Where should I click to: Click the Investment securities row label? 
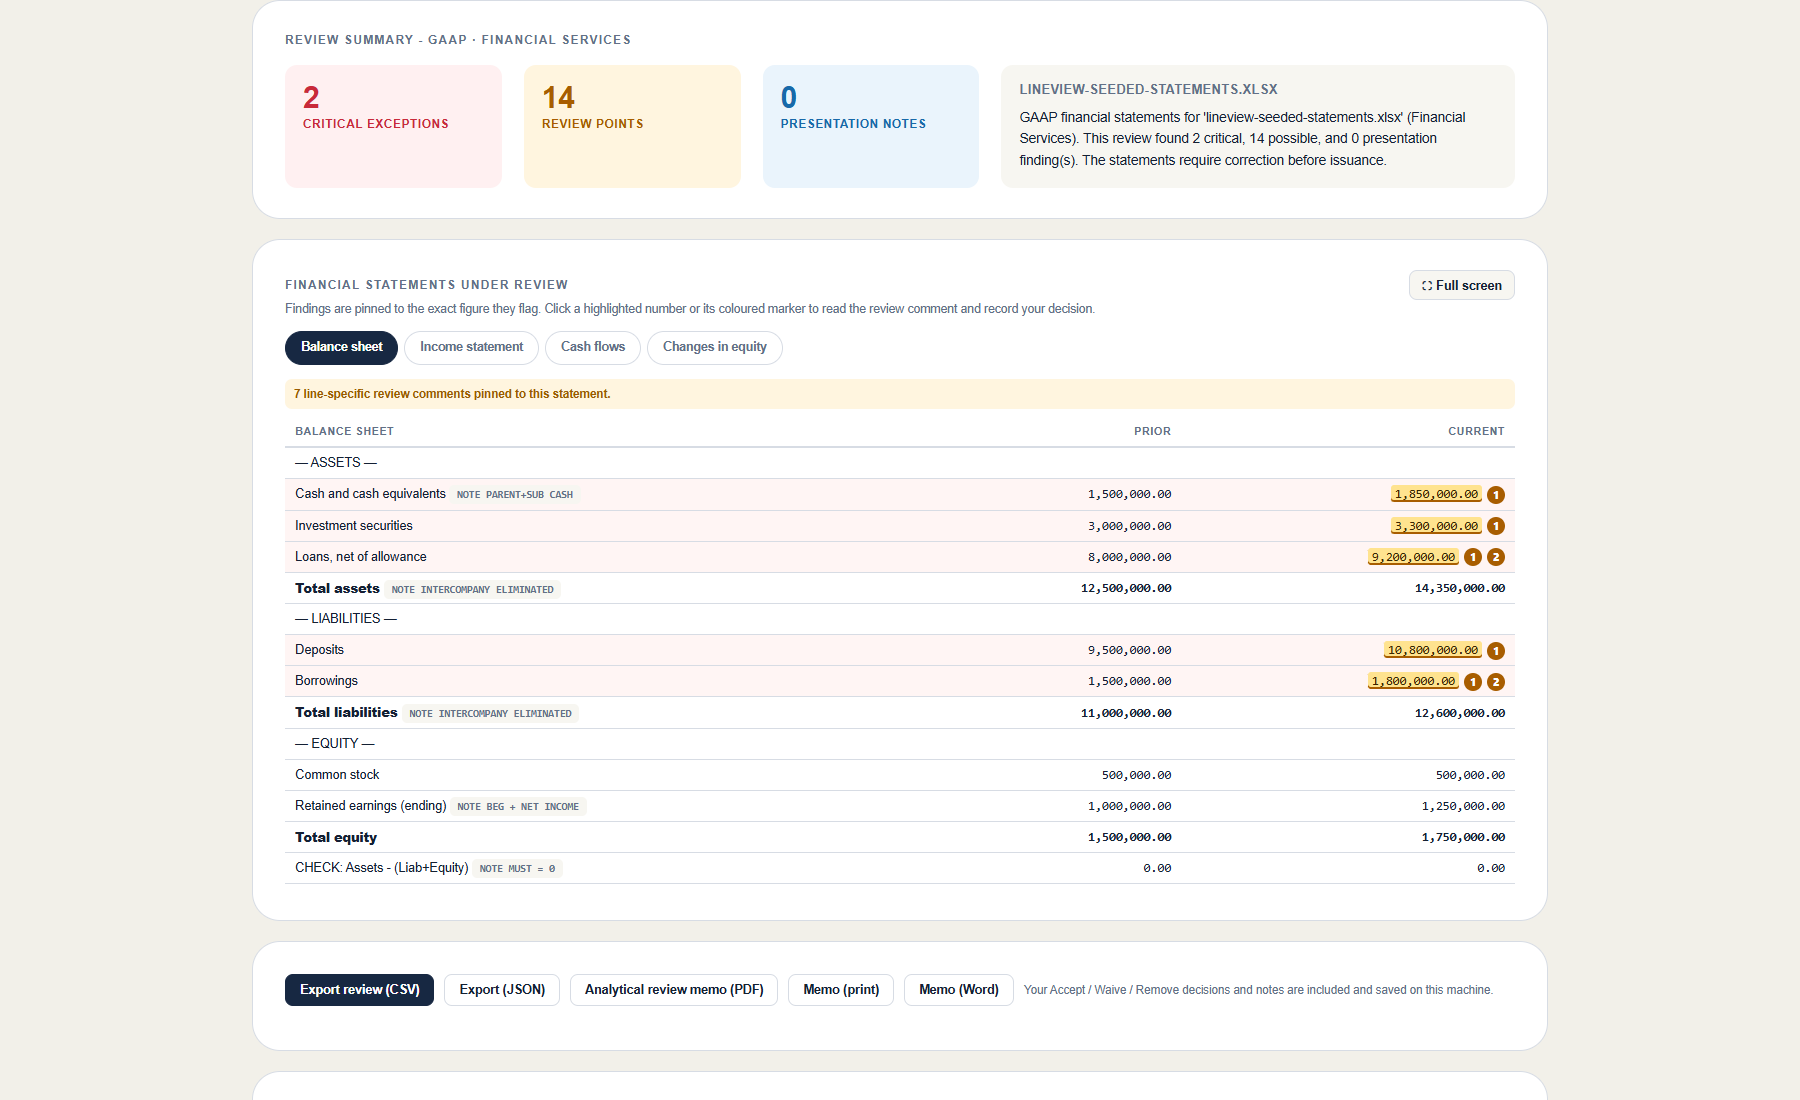click(353, 526)
